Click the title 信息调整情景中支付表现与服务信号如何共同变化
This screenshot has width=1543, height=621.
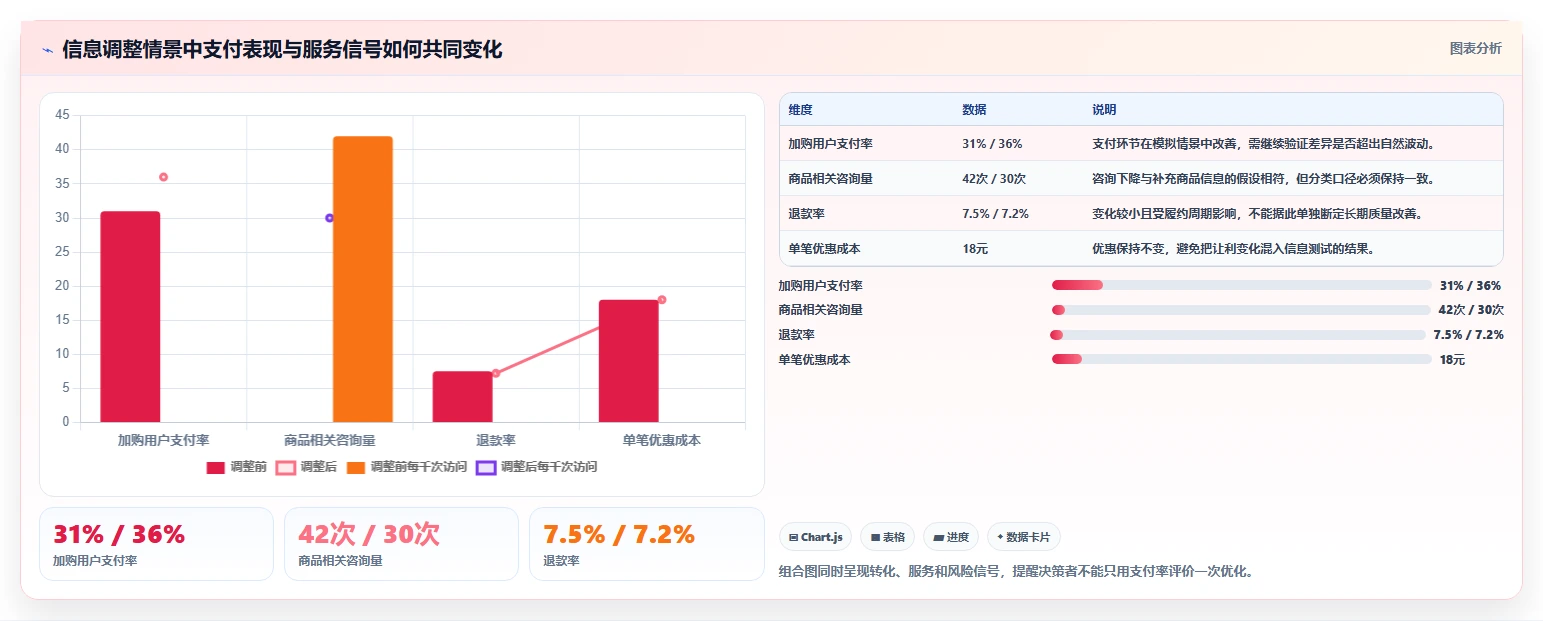pyautogui.click(x=282, y=49)
